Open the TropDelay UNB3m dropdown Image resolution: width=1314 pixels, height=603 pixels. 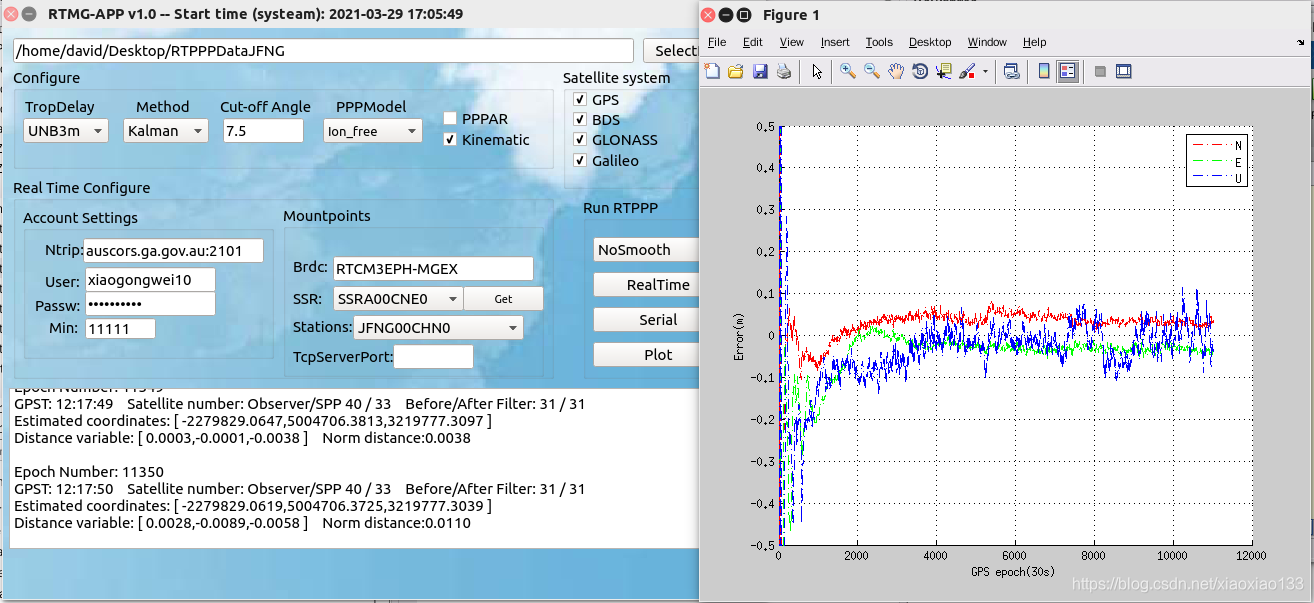click(x=66, y=131)
